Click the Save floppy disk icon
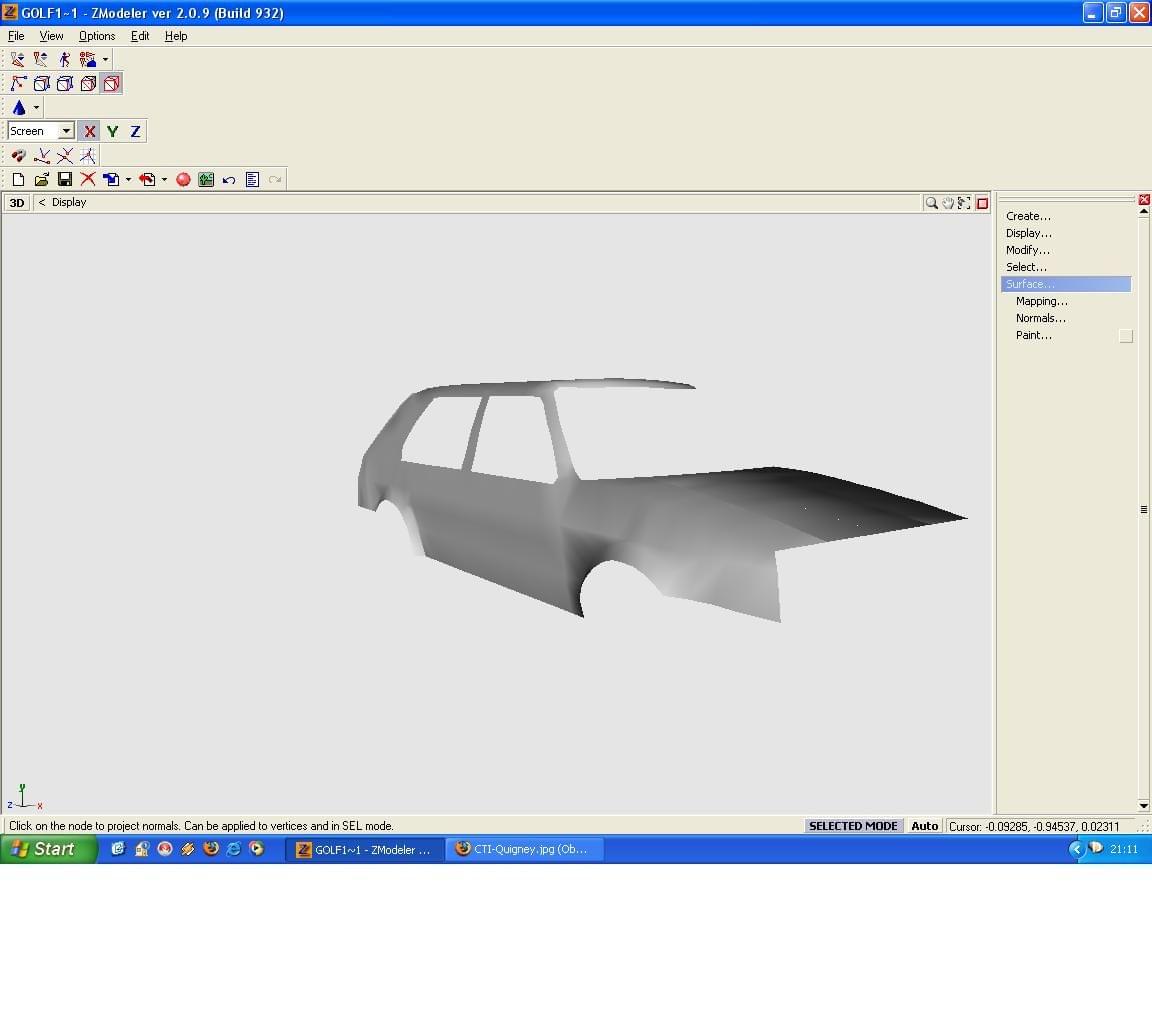Screen dimensions: 1152x1024 pyautogui.click(x=65, y=179)
